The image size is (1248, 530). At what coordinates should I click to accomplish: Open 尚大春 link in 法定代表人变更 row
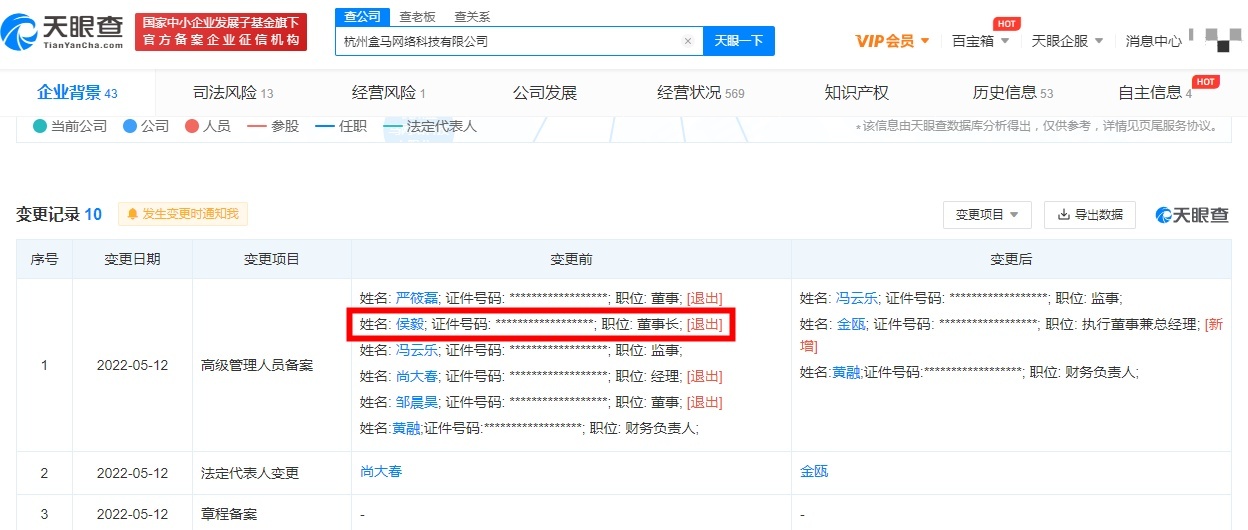pos(381,472)
